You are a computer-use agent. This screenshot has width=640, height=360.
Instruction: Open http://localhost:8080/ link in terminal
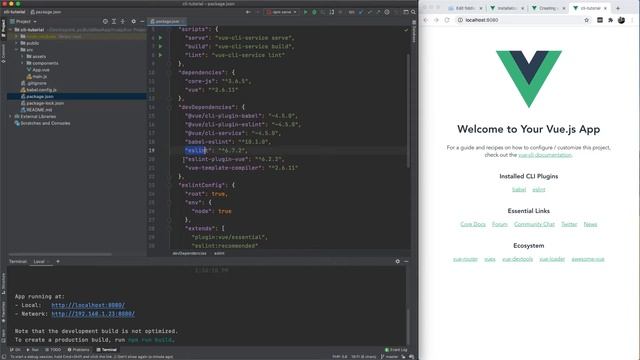pos(88,305)
